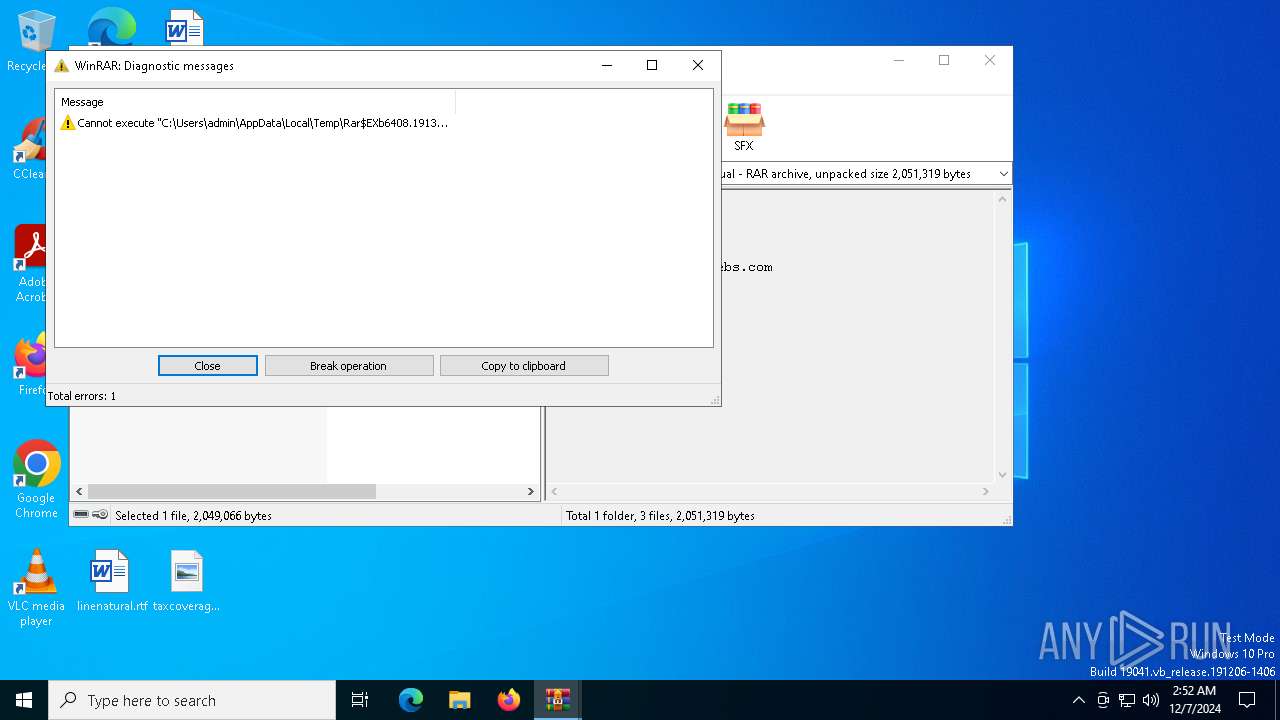Click the drive icon in WinRAR status bar
The width and height of the screenshot is (1280, 720).
(81, 515)
